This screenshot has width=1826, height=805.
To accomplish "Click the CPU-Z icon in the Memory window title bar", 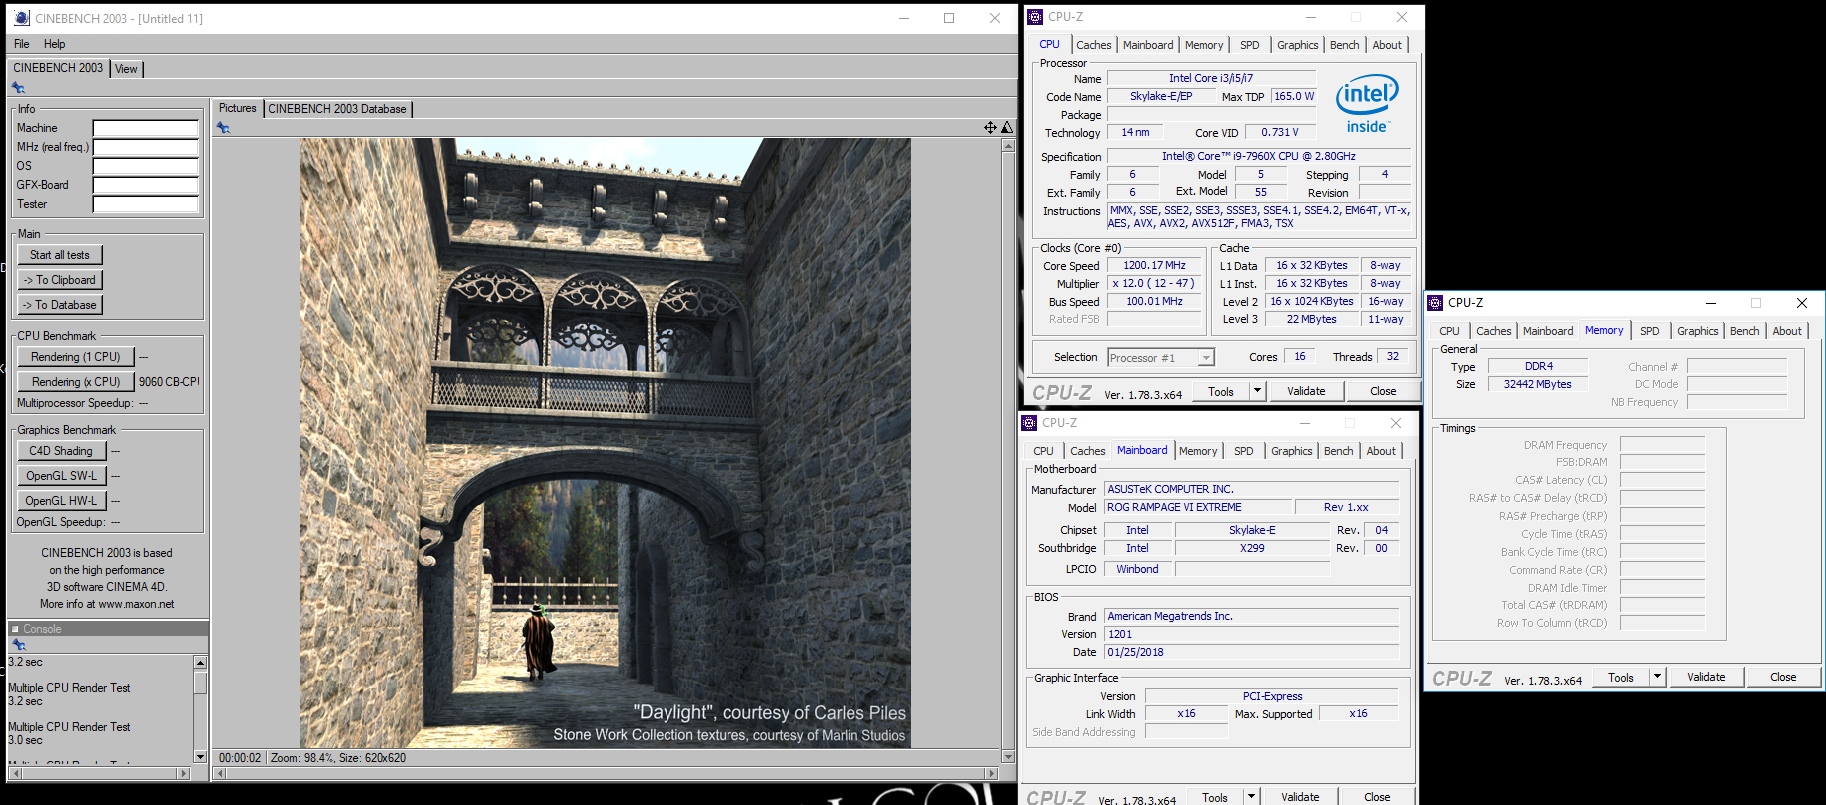I will click(x=1435, y=303).
